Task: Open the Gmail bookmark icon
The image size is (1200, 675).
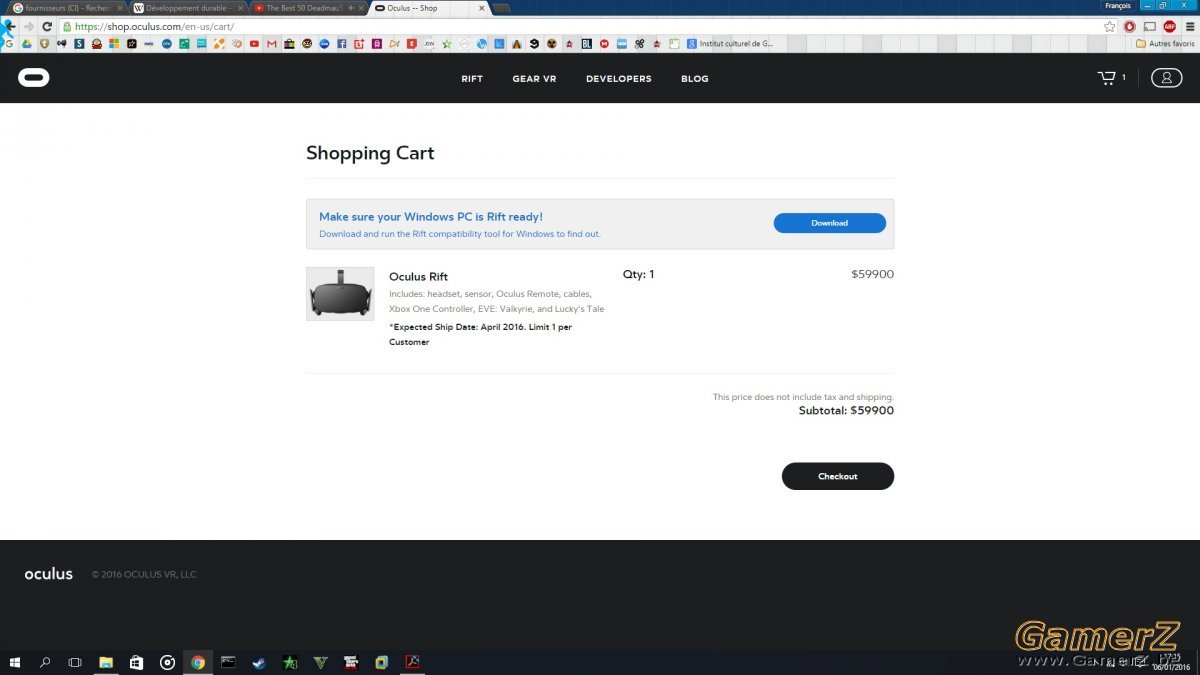Action: pyautogui.click(x=271, y=44)
